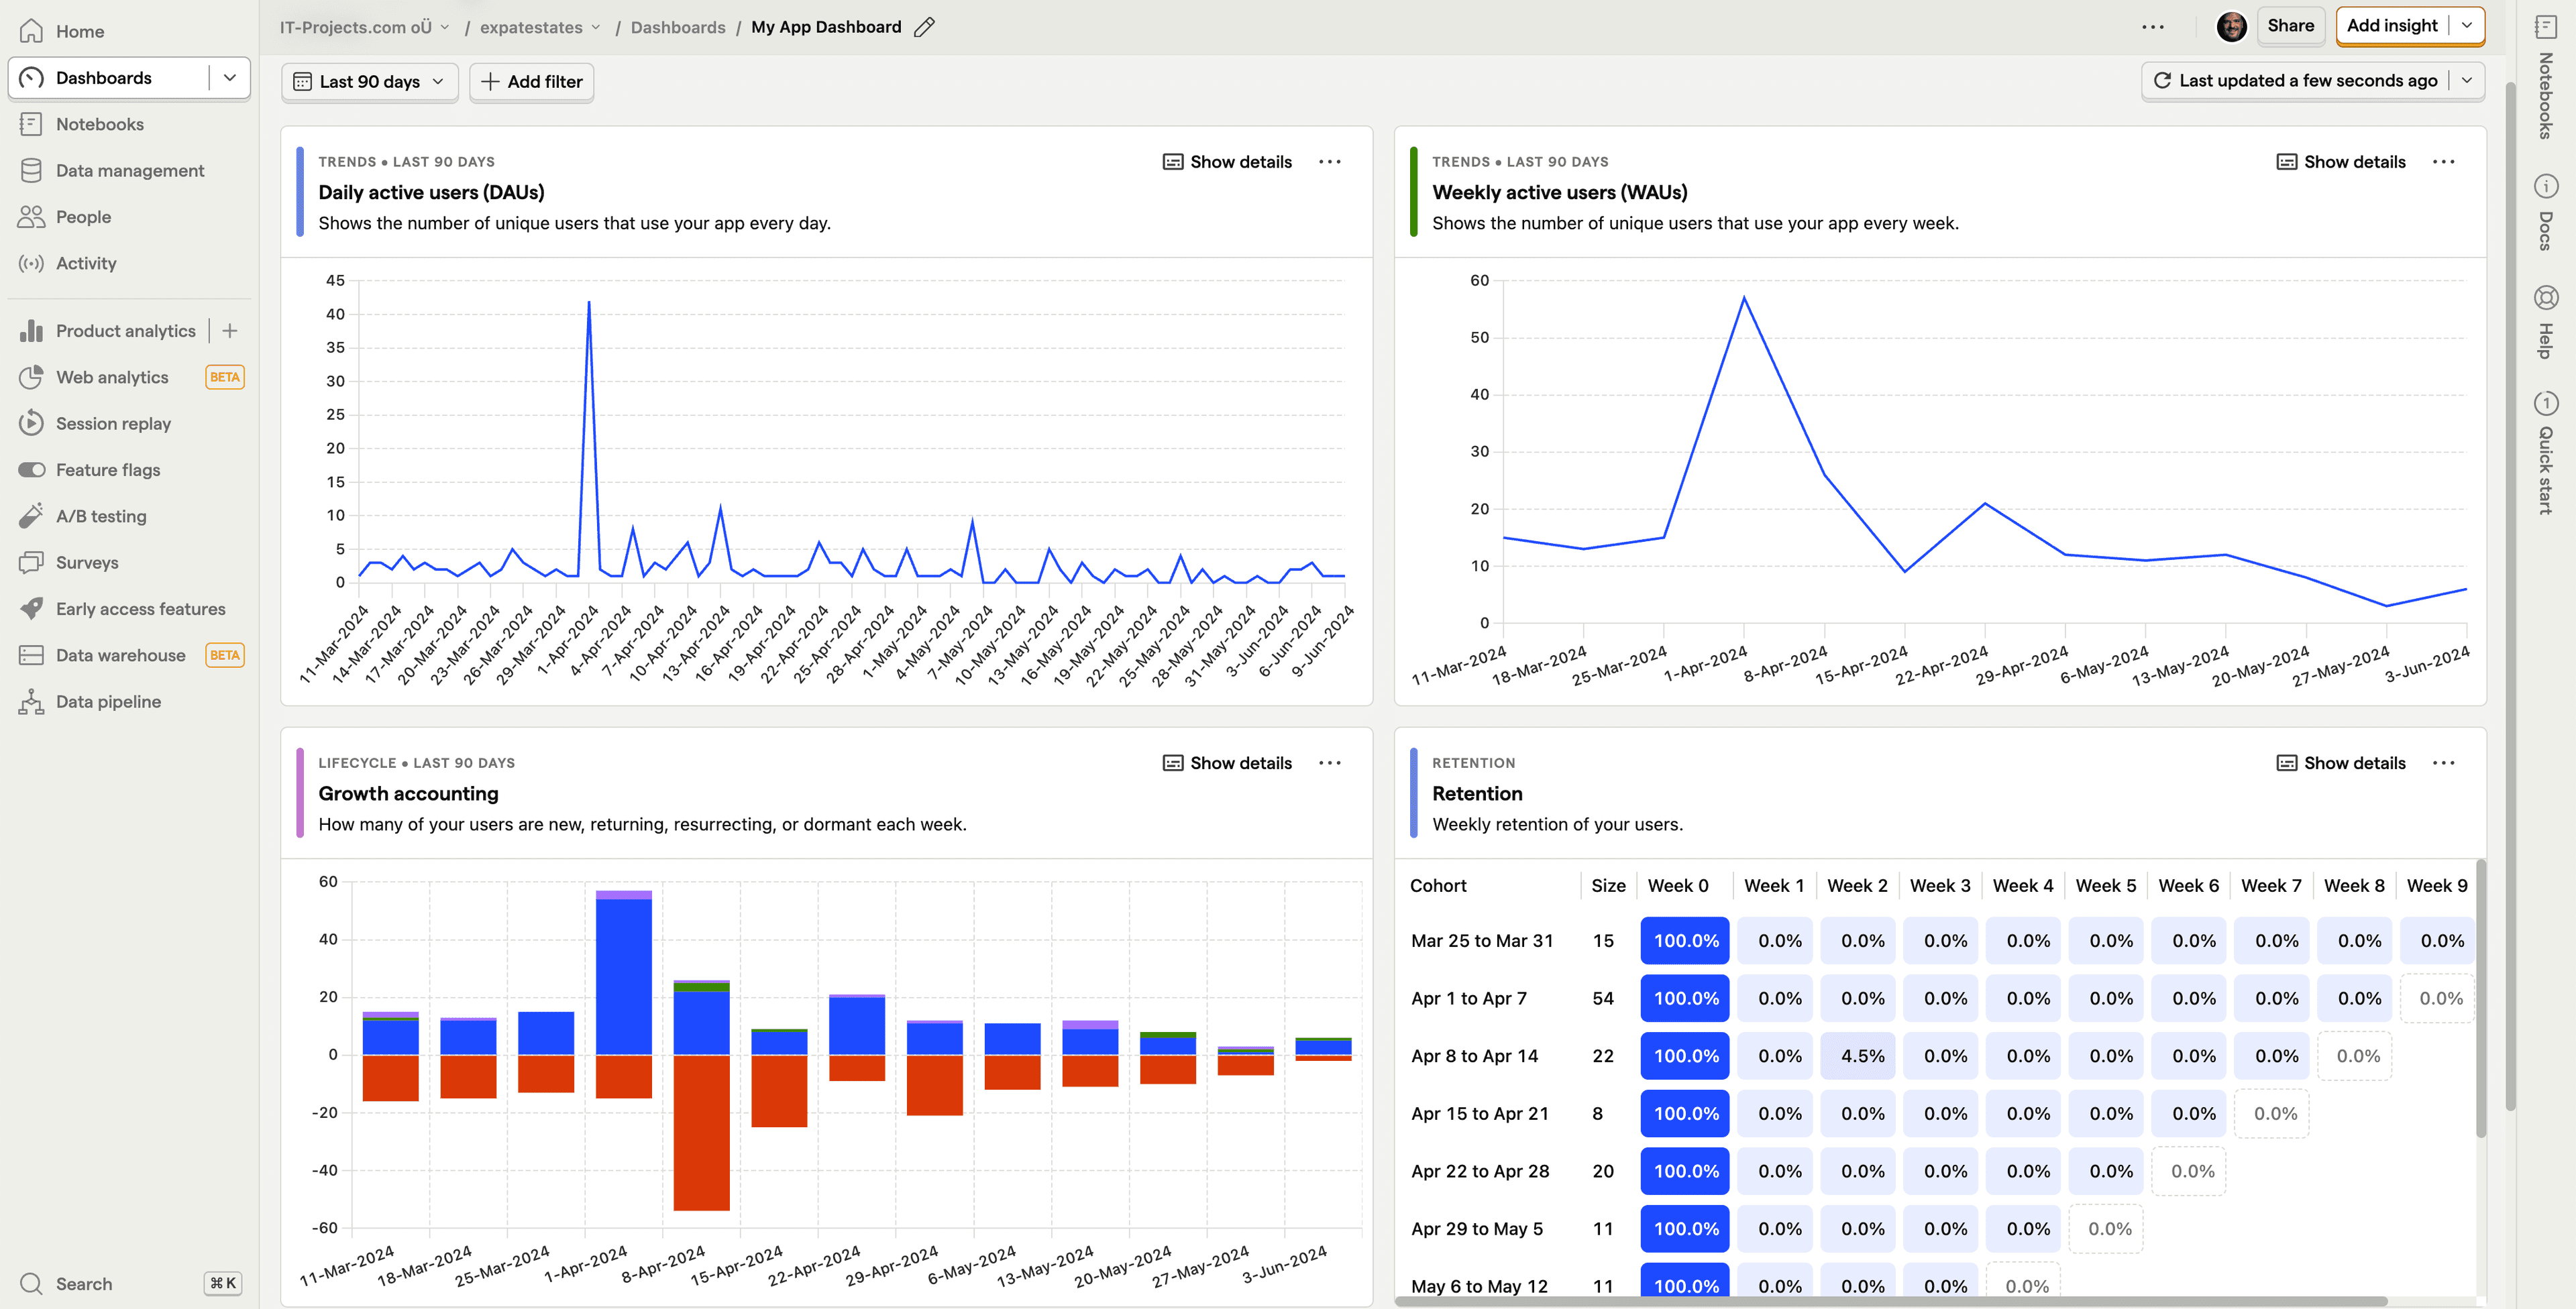Expand the Dashboards sidebar dropdown arrow

click(x=230, y=78)
